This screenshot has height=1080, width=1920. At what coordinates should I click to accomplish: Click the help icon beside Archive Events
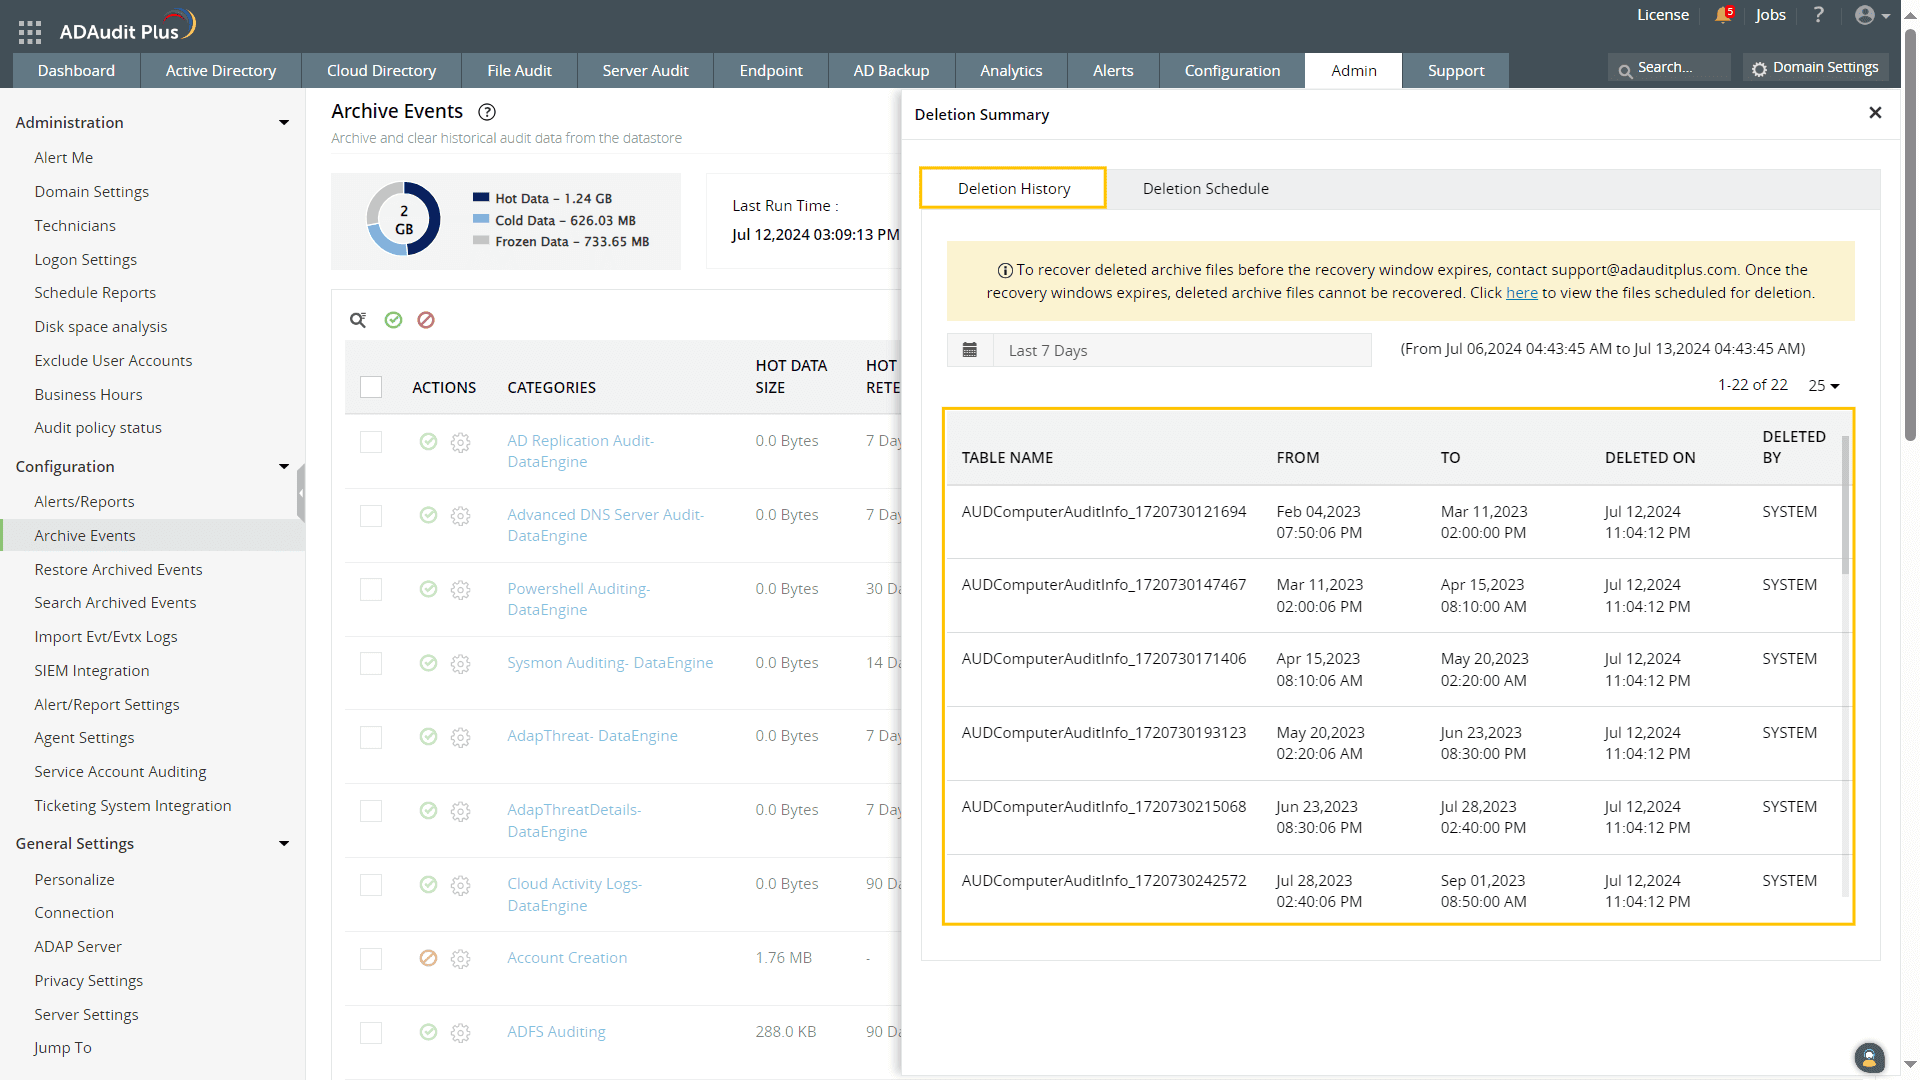coord(487,112)
